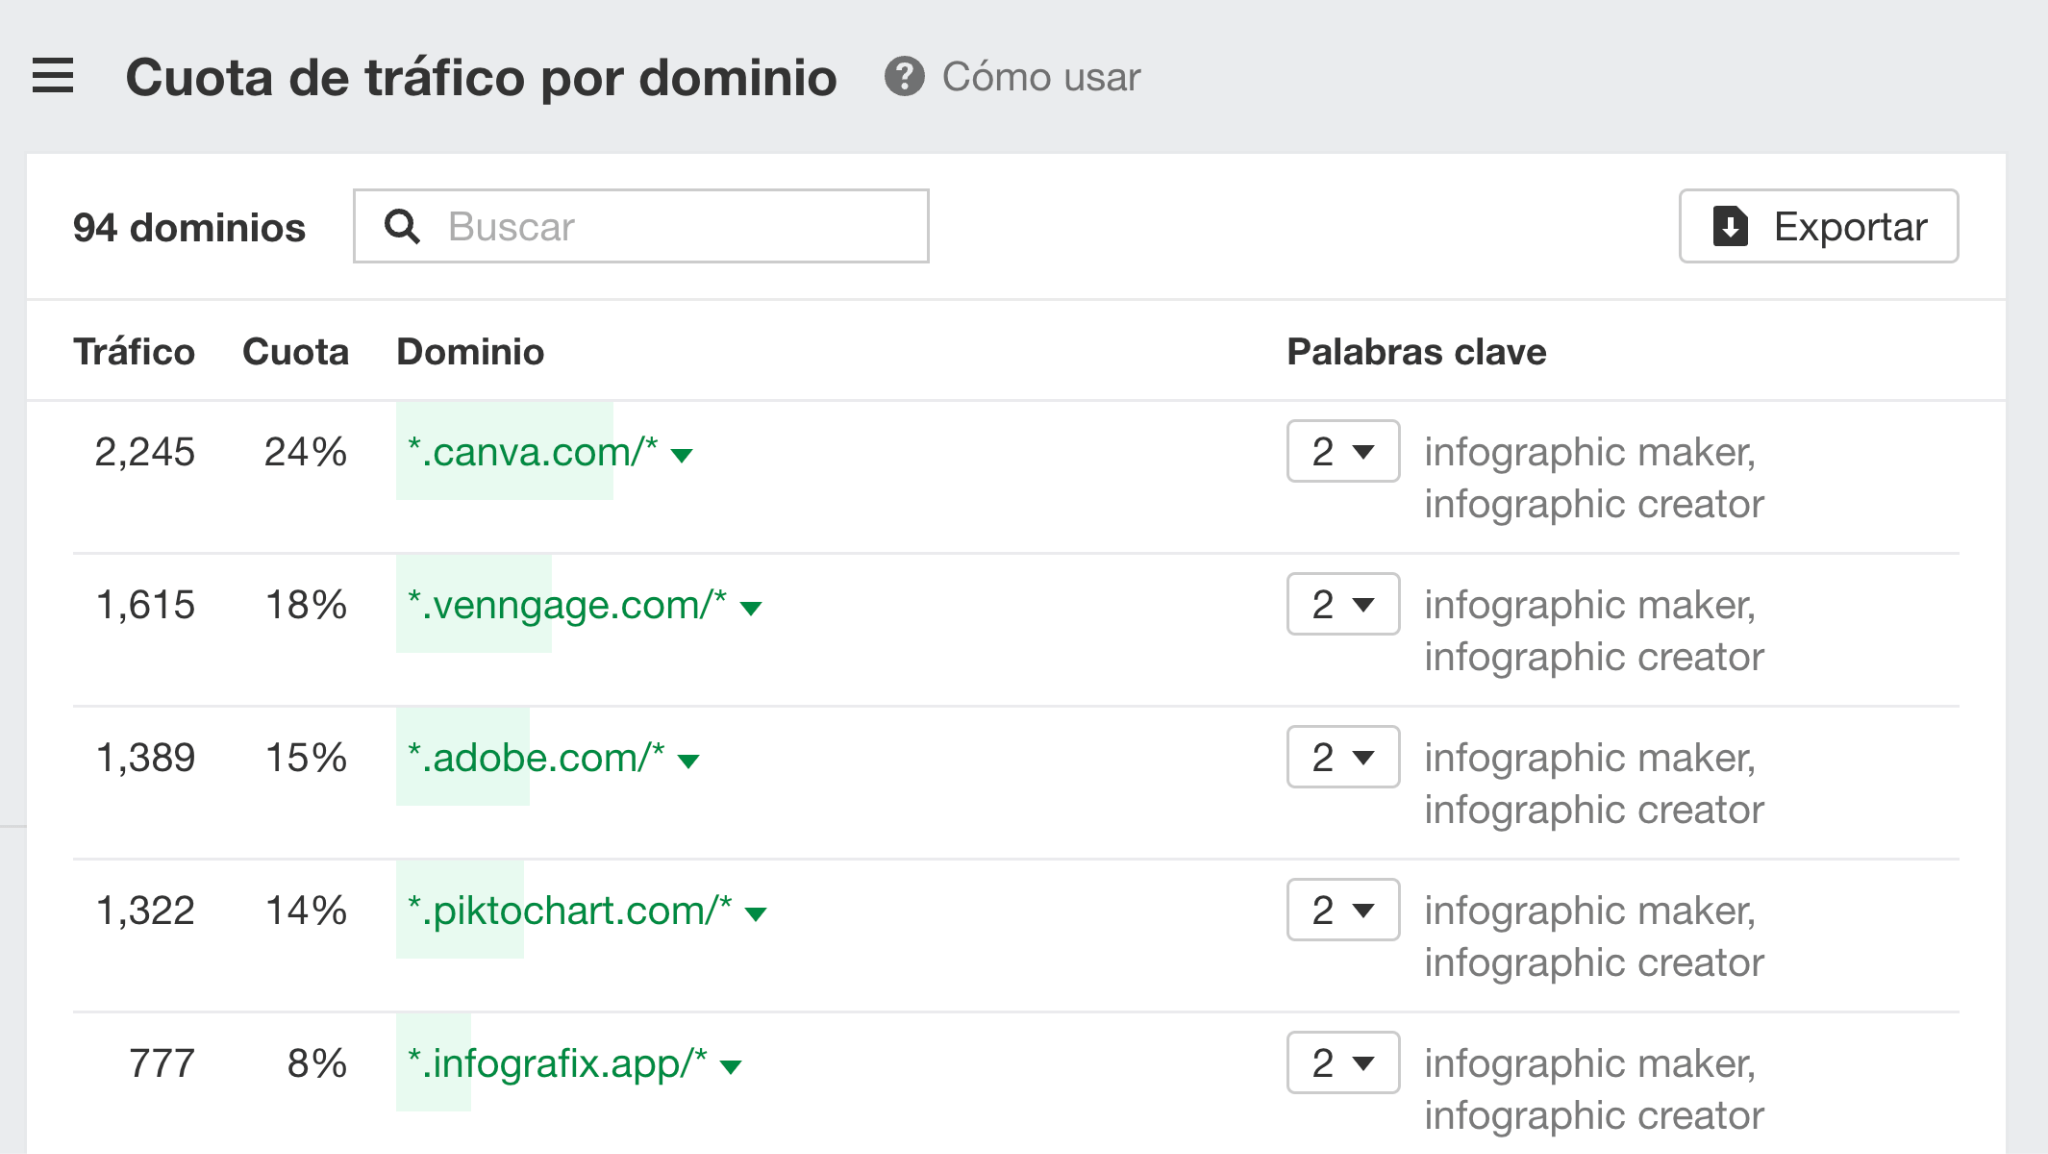
Task: Expand the caret next to *.piktochart.com/*
Action: [757, 912]
